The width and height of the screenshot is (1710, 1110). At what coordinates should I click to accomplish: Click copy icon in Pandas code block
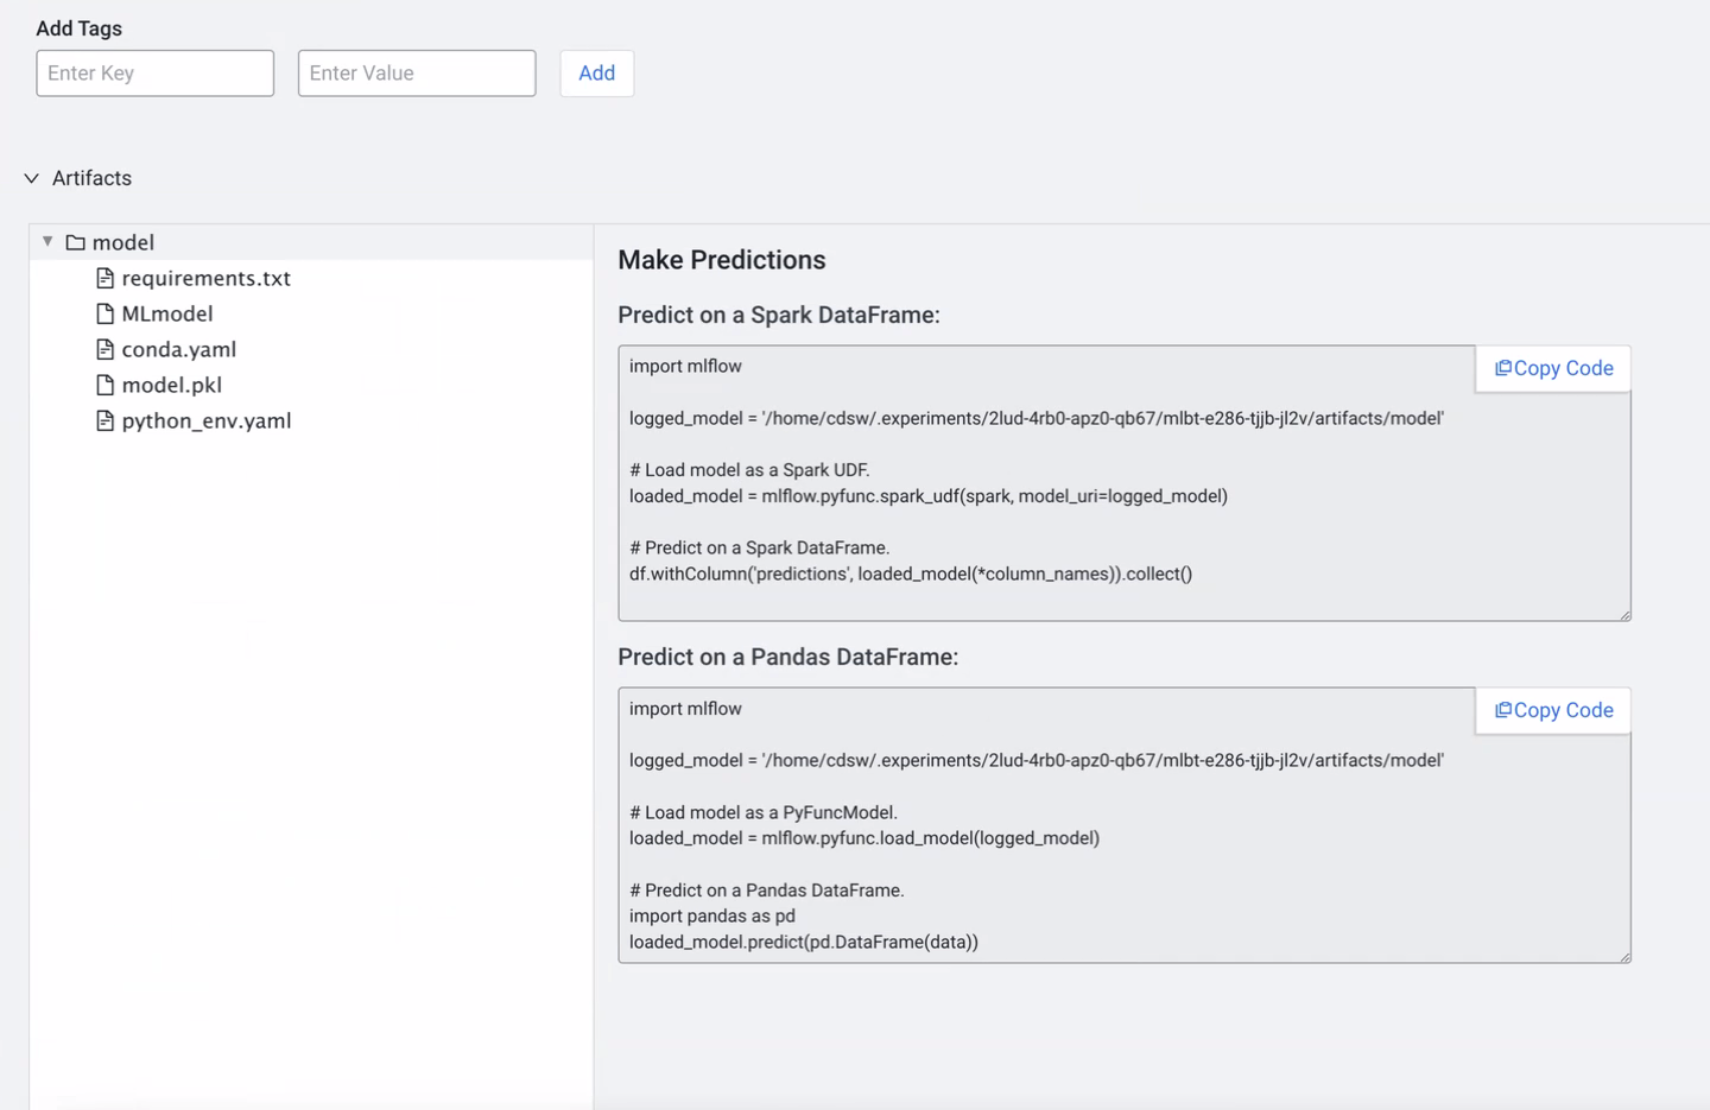click(1502, 710)
